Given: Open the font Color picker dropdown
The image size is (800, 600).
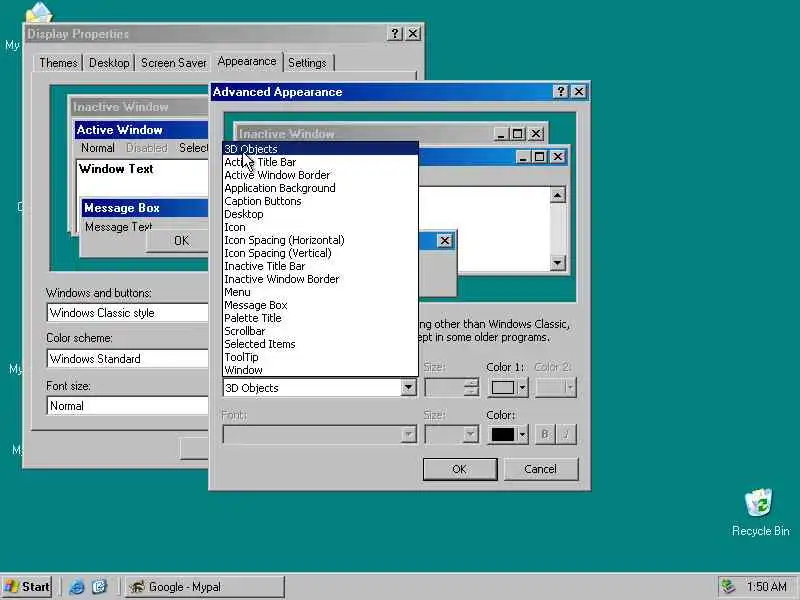Looking at the screenshot, I should pos(507,435).
